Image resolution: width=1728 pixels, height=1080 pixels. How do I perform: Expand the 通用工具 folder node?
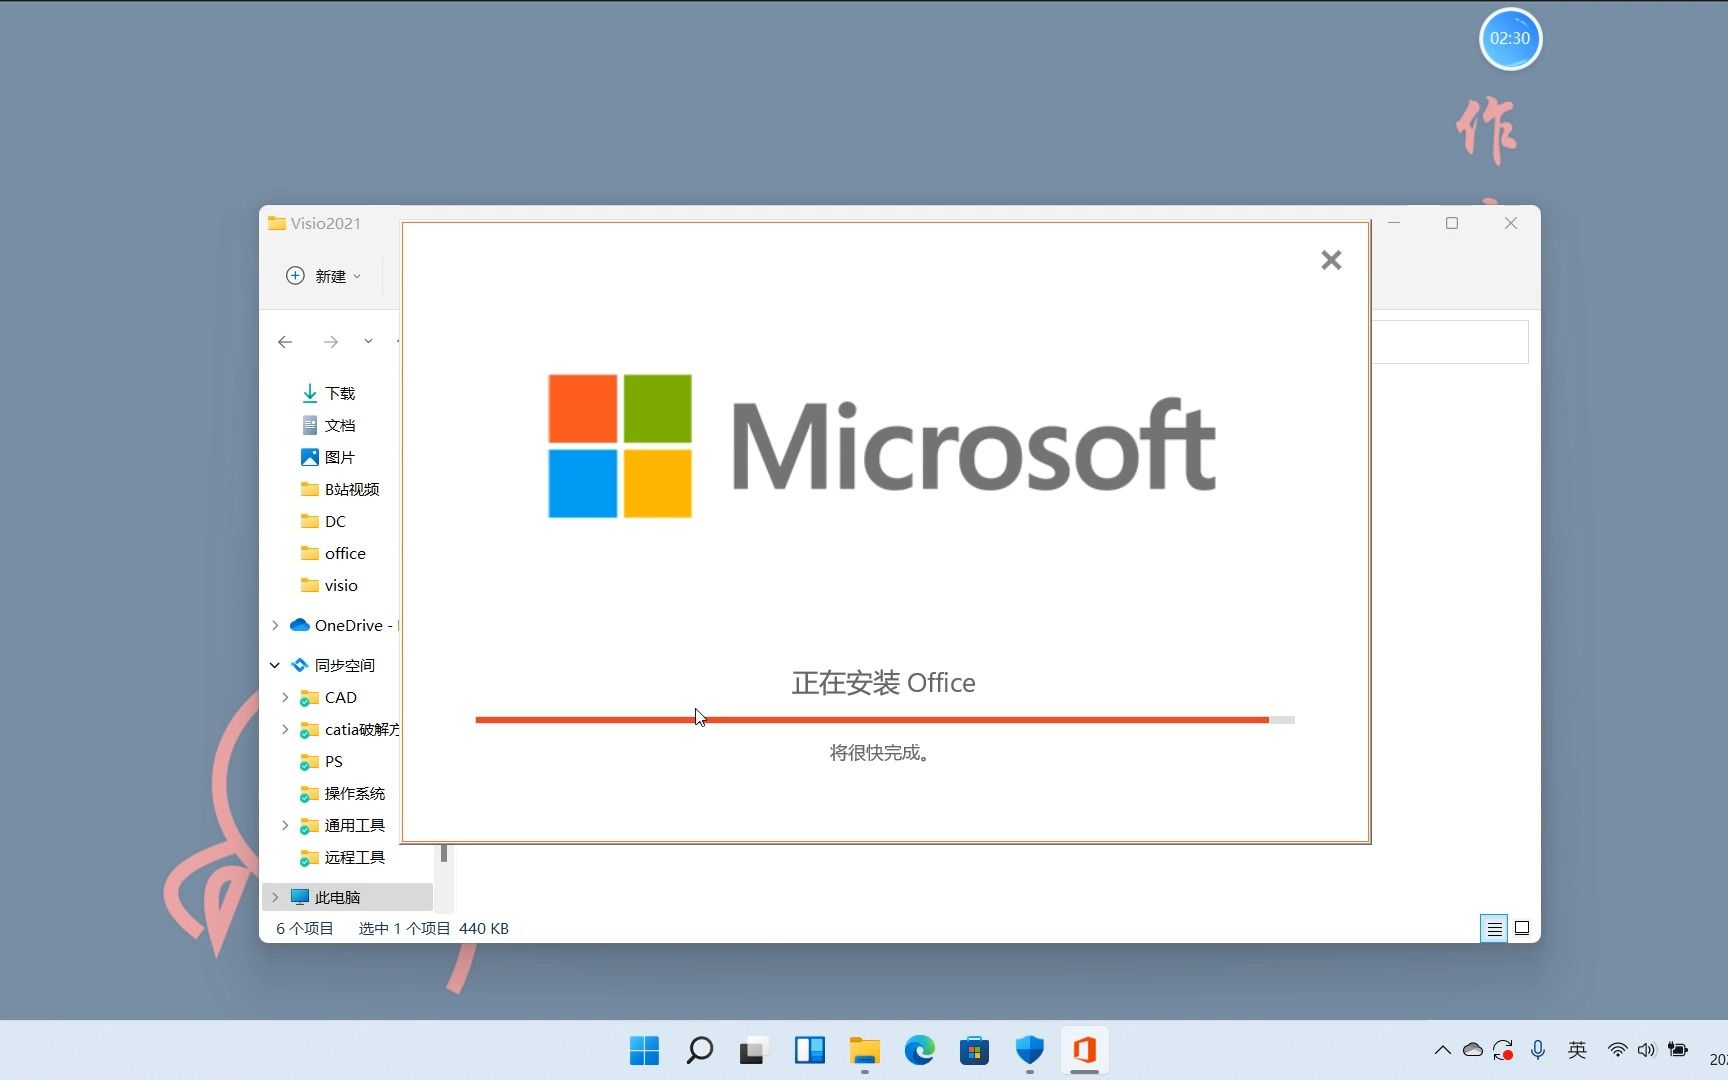[285, 825]
